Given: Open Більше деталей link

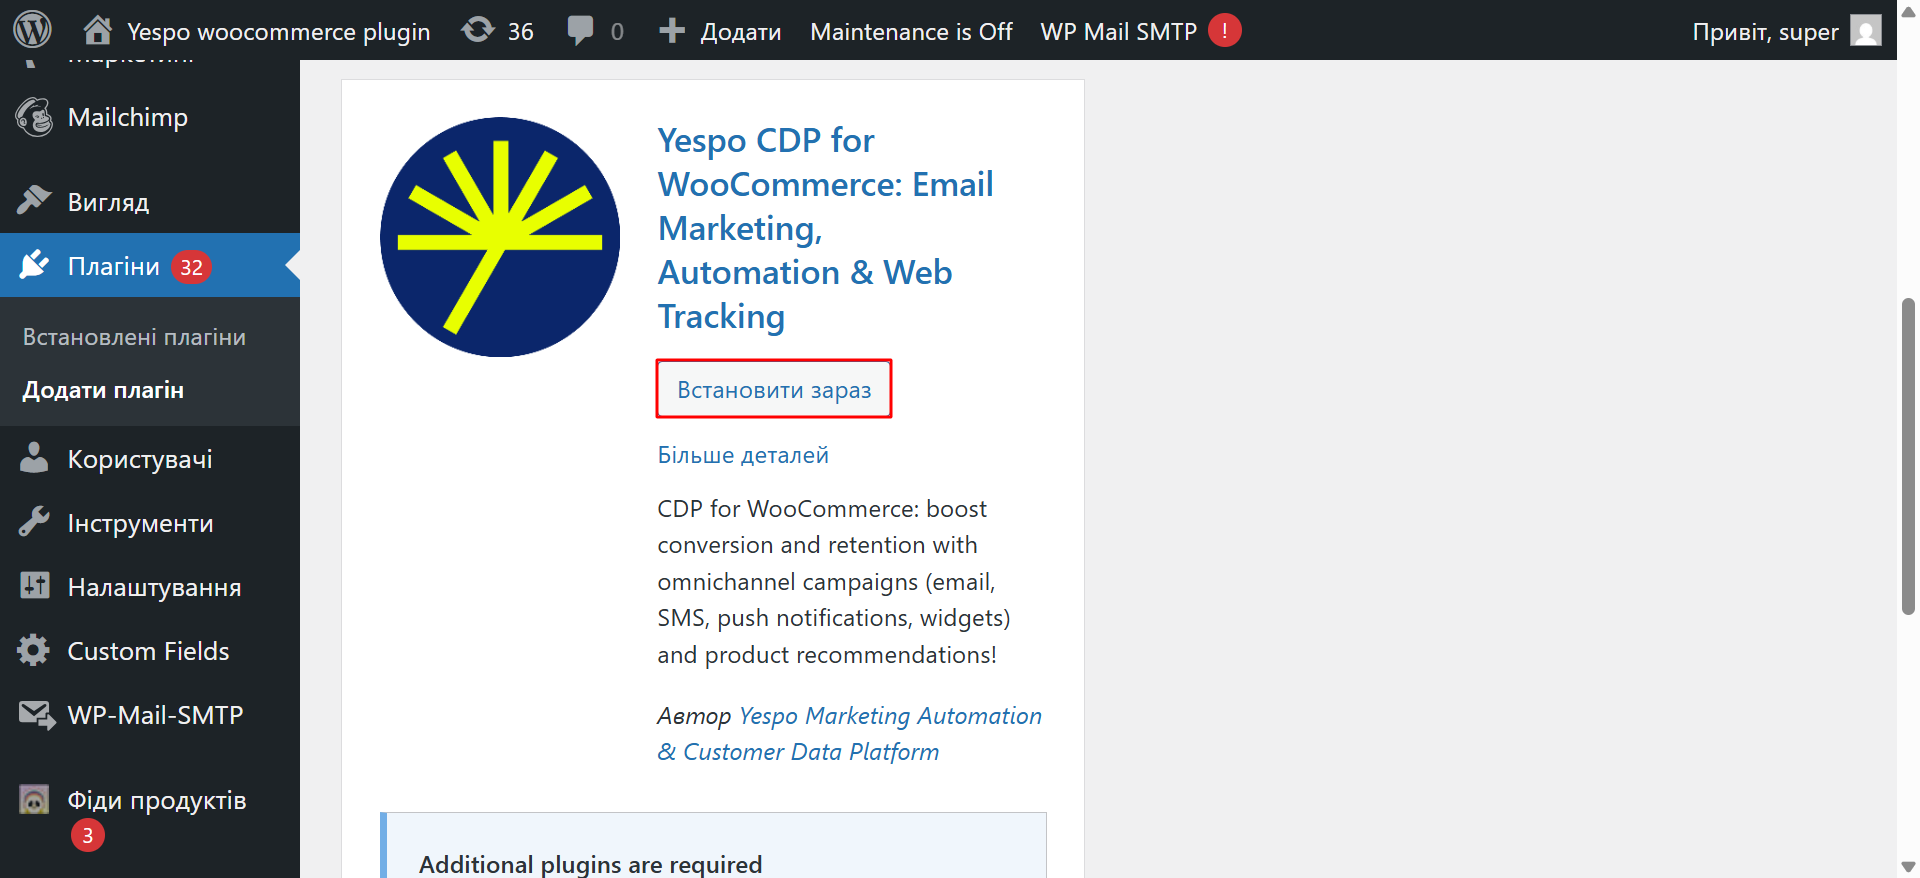Looking at the screenshot, I should [x=743, y=455].
